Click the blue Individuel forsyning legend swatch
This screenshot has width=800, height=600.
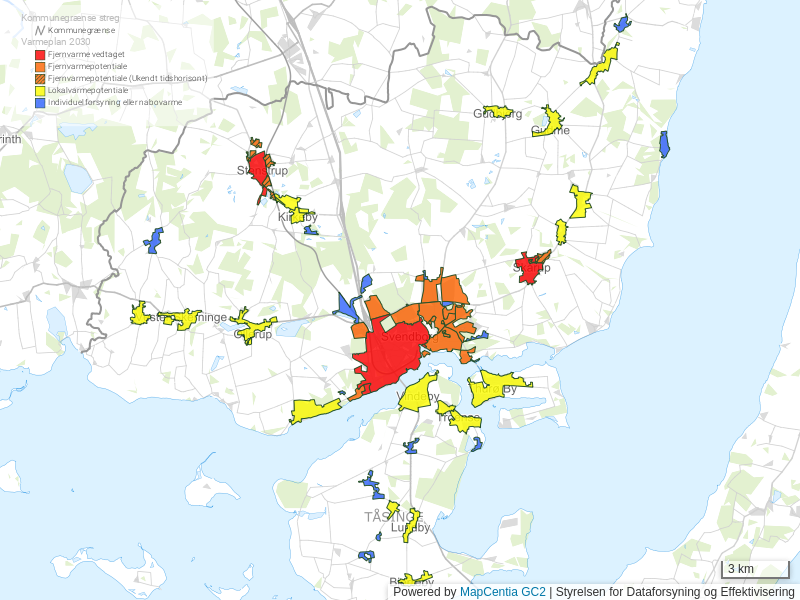coord(40,102)
